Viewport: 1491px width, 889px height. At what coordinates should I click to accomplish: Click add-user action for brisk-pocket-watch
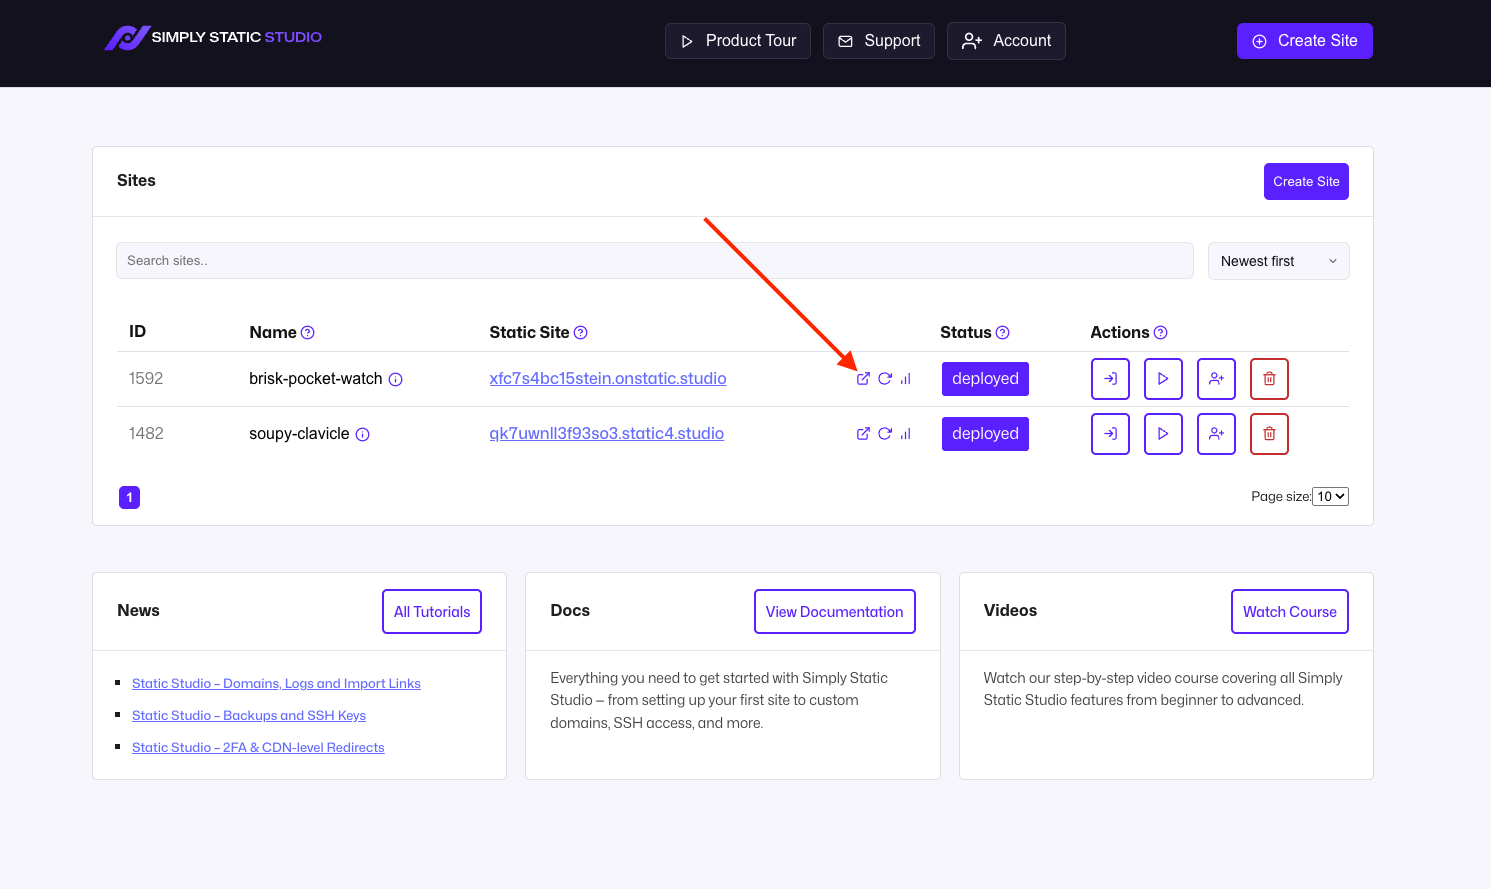pos(1216,379)
